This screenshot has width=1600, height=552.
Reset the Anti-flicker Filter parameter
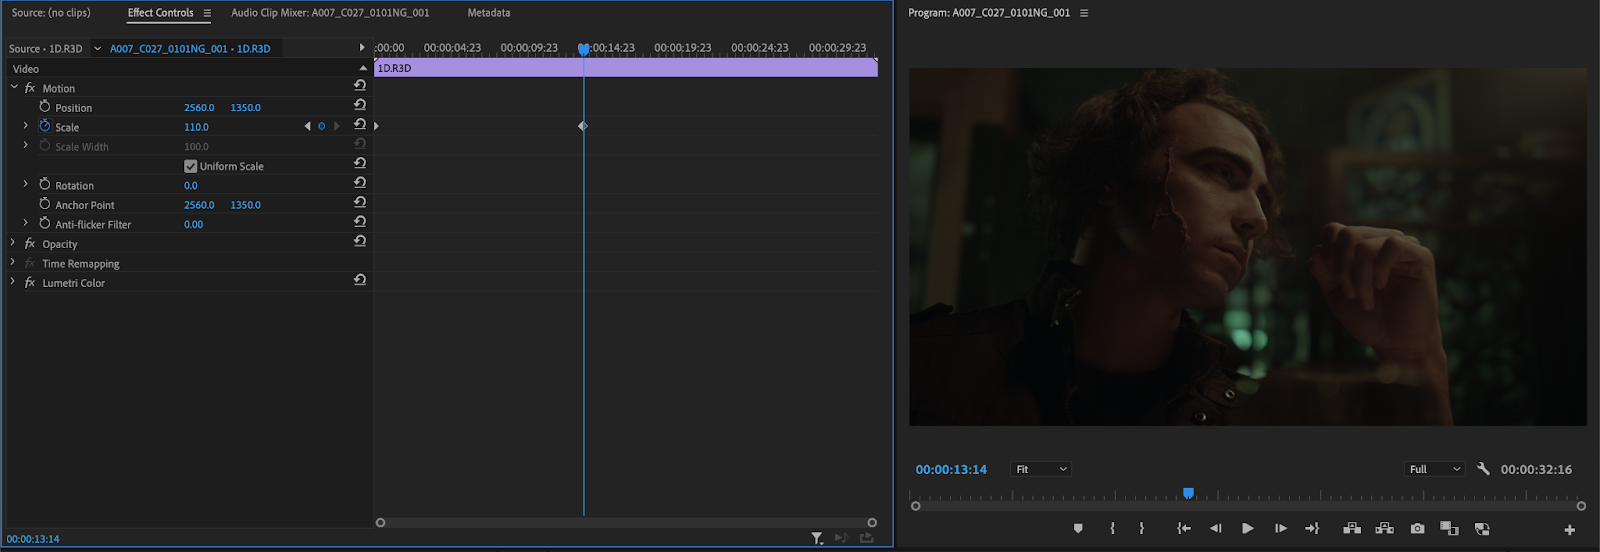tap(360, 222)
